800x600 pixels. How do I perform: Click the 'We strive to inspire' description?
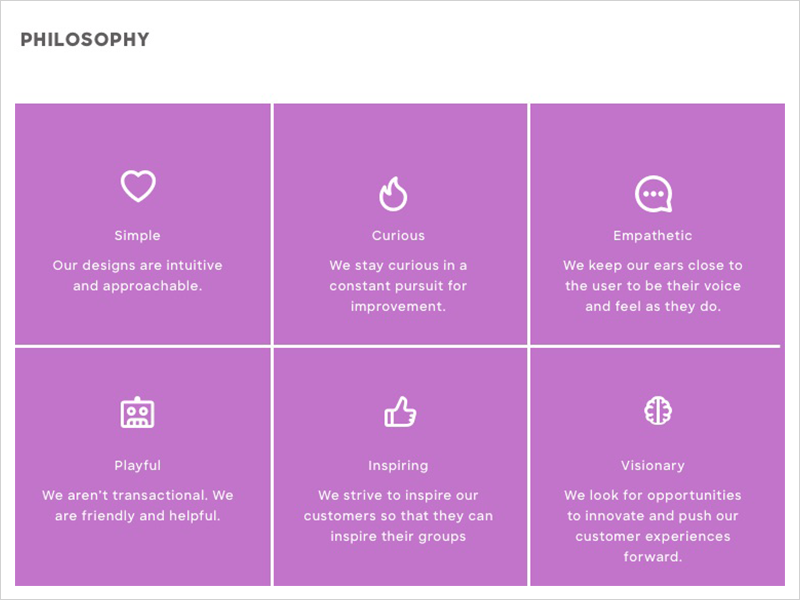coord(398,515)
